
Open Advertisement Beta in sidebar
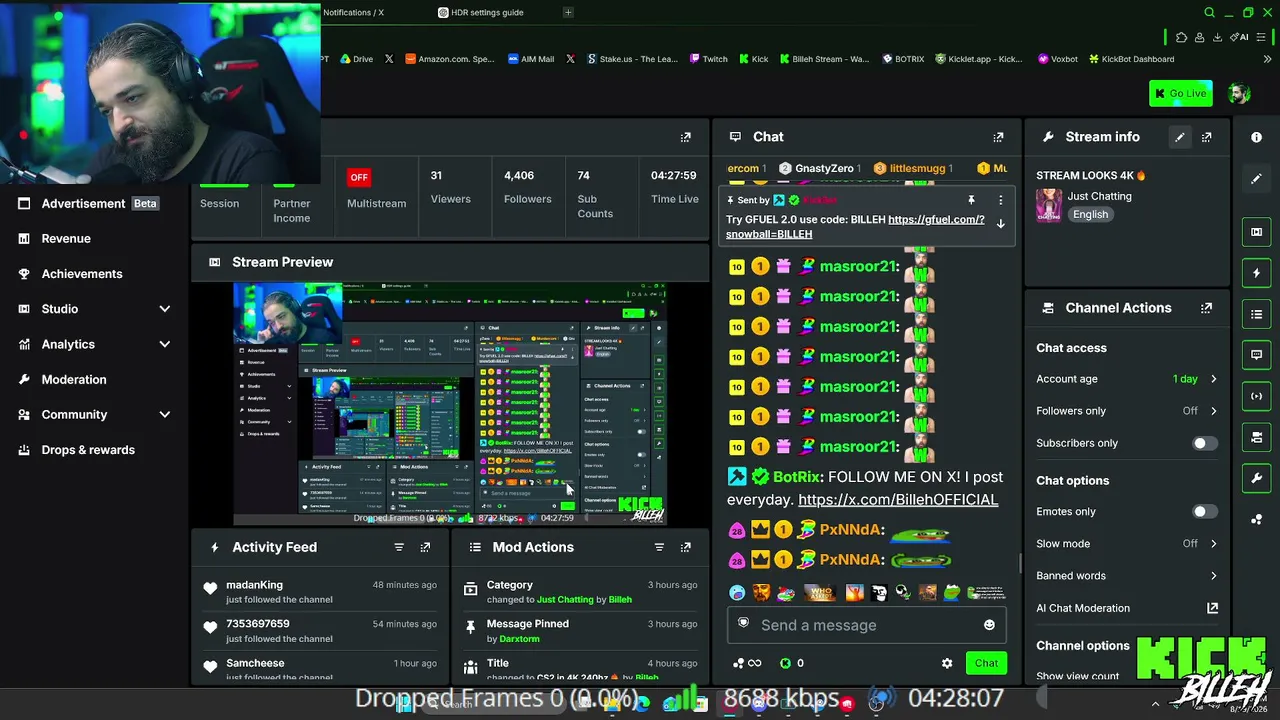[x=95, y=204]
